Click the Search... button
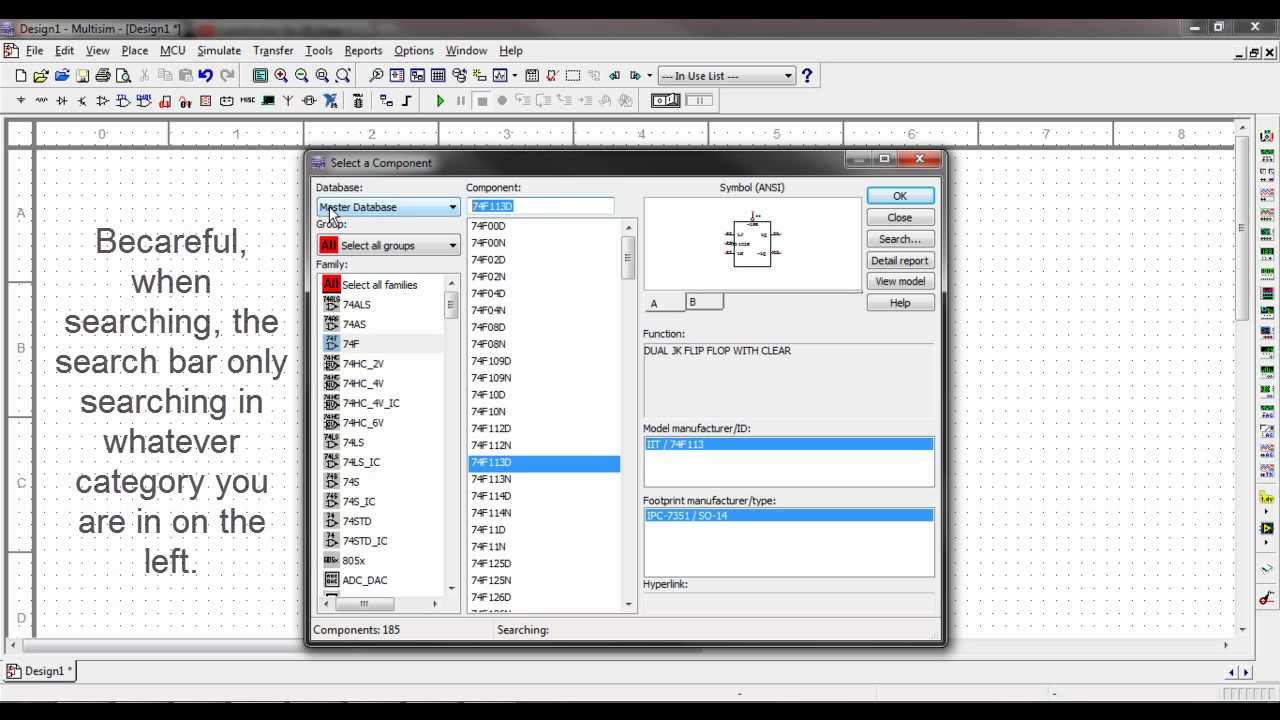The image size is (1280, 720). 900,239
